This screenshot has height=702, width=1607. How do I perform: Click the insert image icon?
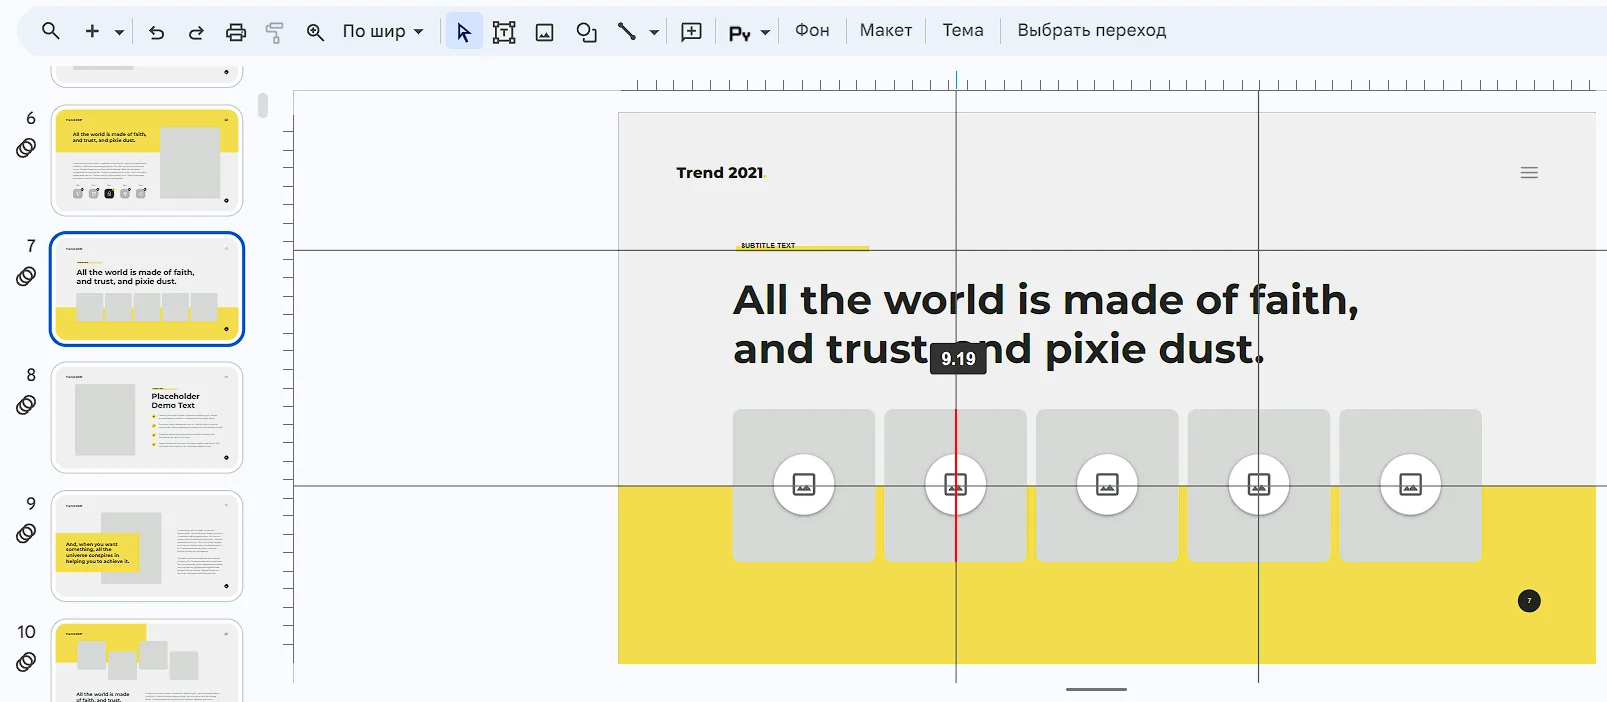pos(545,32)
